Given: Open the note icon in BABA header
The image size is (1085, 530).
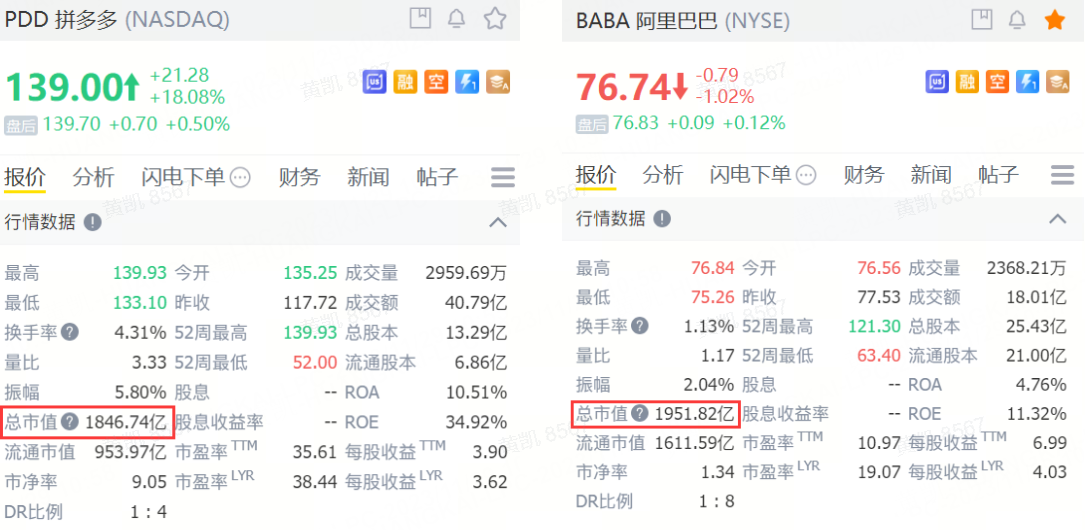Looking at the screenshot, I should click(x=982, y=19).
